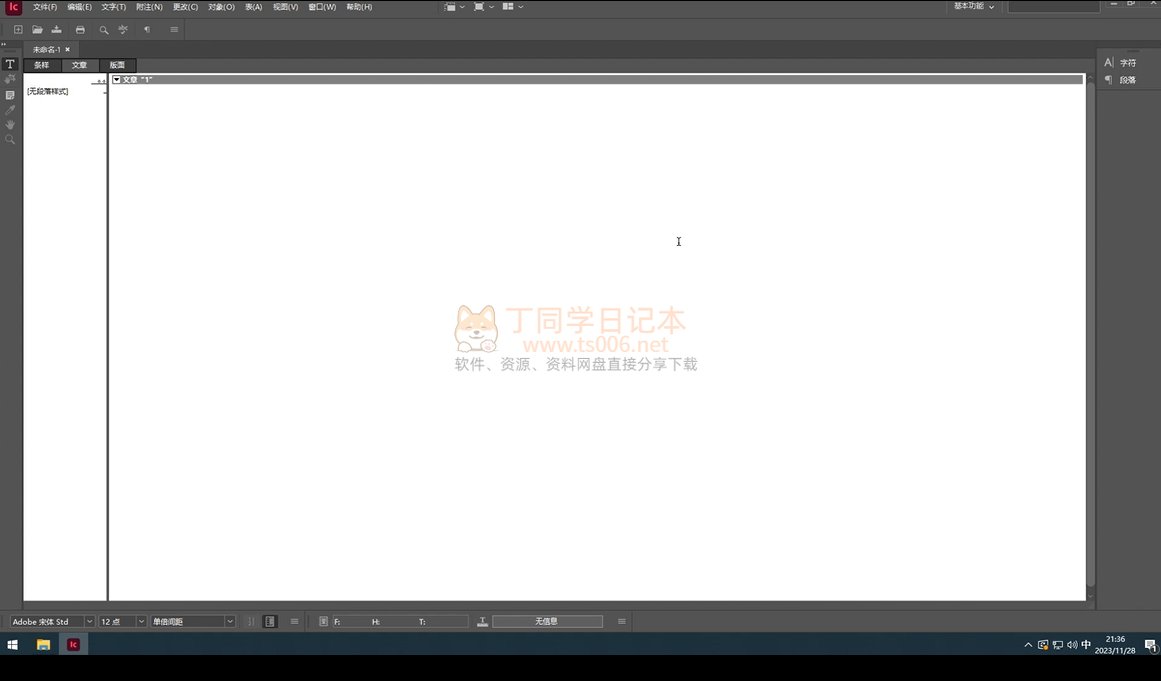
Task: Collapse the 文章 "1" story triangle
Action: 116,79
